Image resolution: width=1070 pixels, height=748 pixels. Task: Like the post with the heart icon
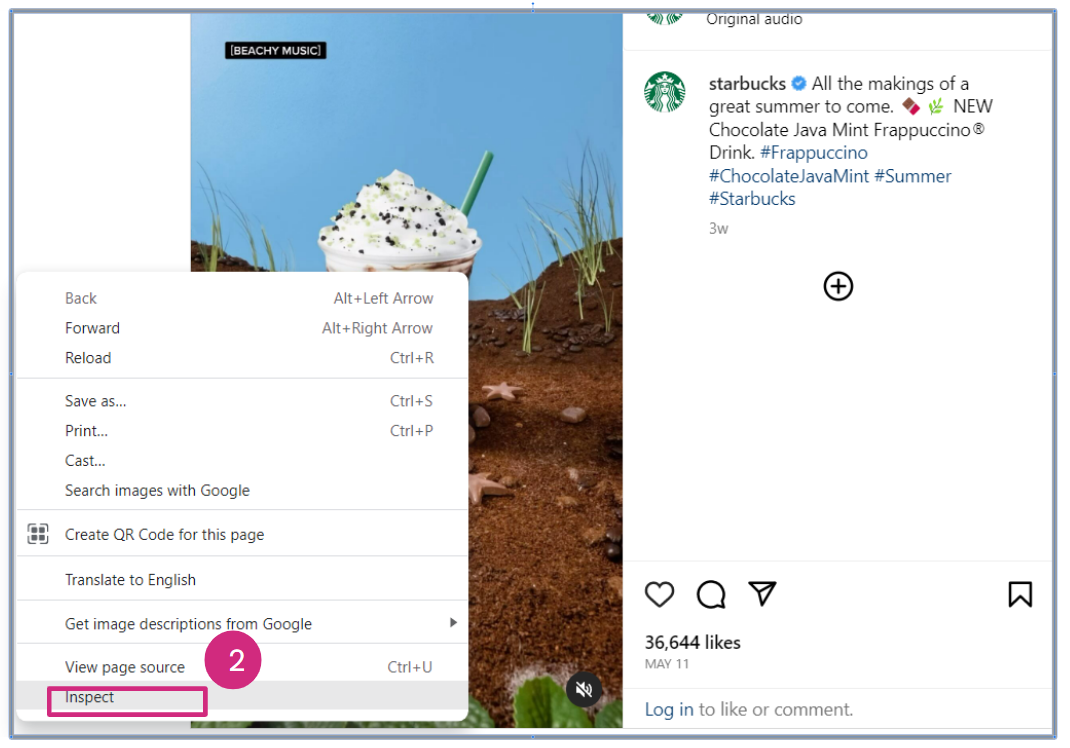(x=659, y=594)
